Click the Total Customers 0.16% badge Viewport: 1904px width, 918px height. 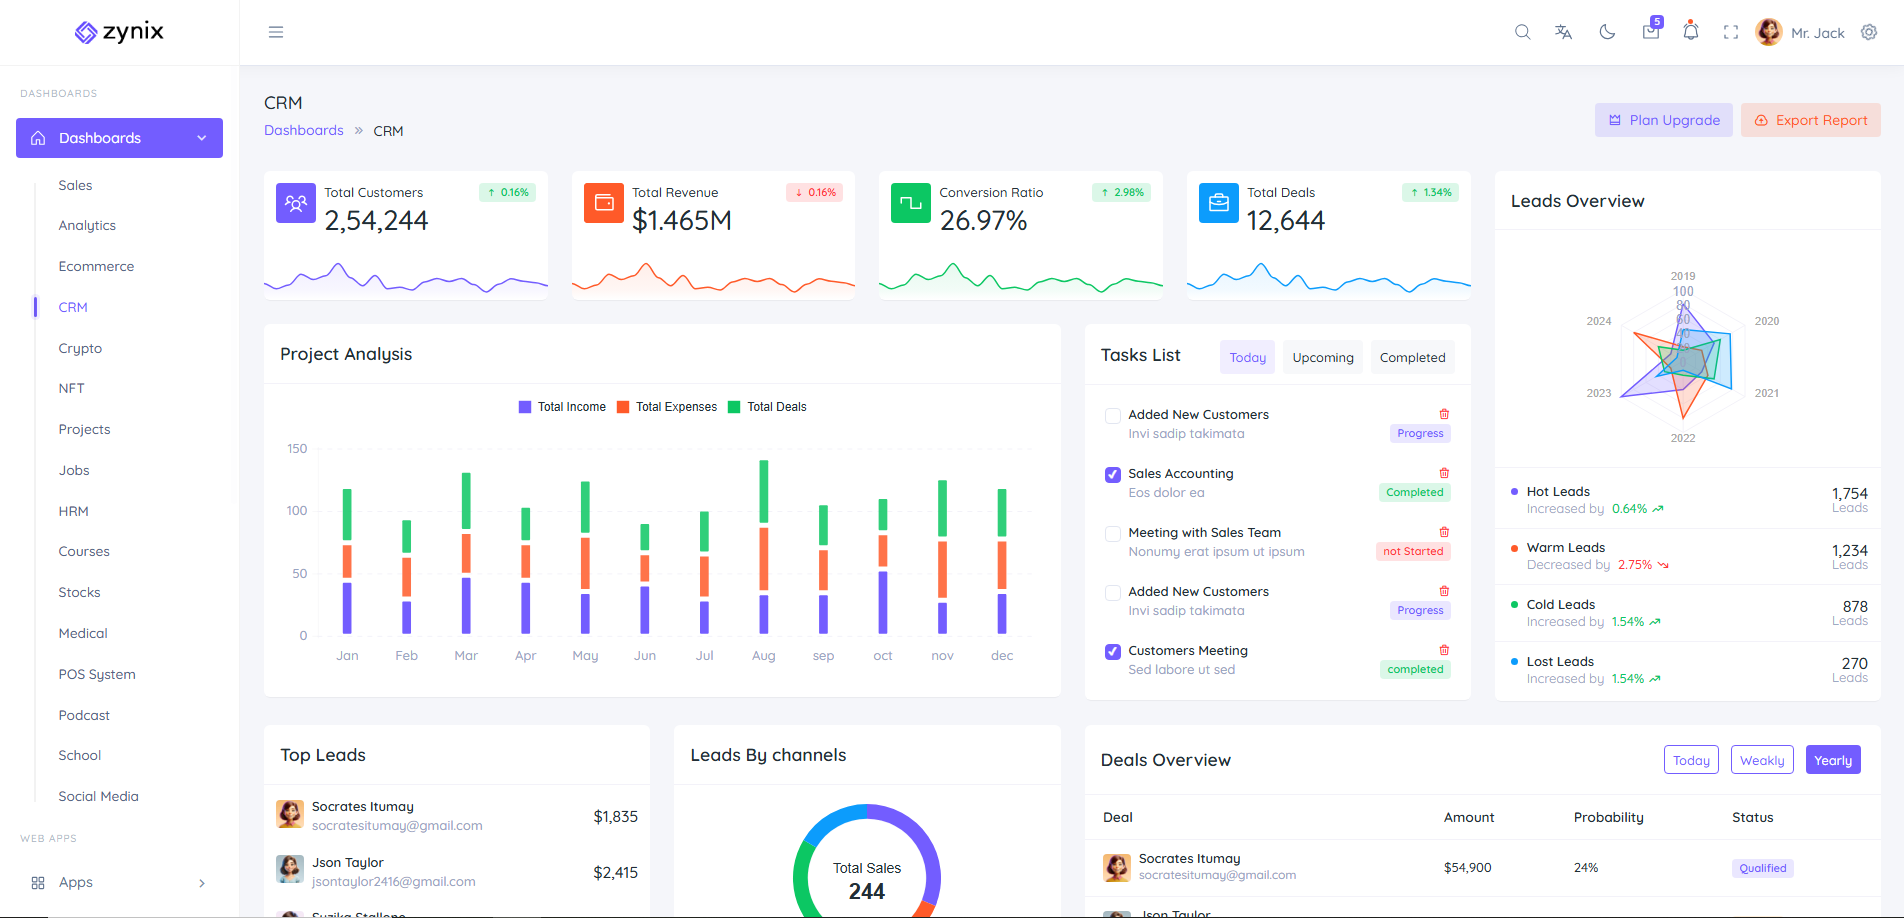click(508, 192)
